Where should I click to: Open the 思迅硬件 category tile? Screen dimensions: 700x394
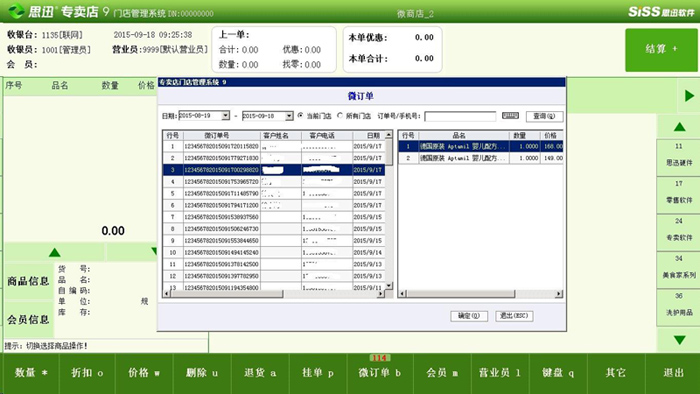[679, 158]
